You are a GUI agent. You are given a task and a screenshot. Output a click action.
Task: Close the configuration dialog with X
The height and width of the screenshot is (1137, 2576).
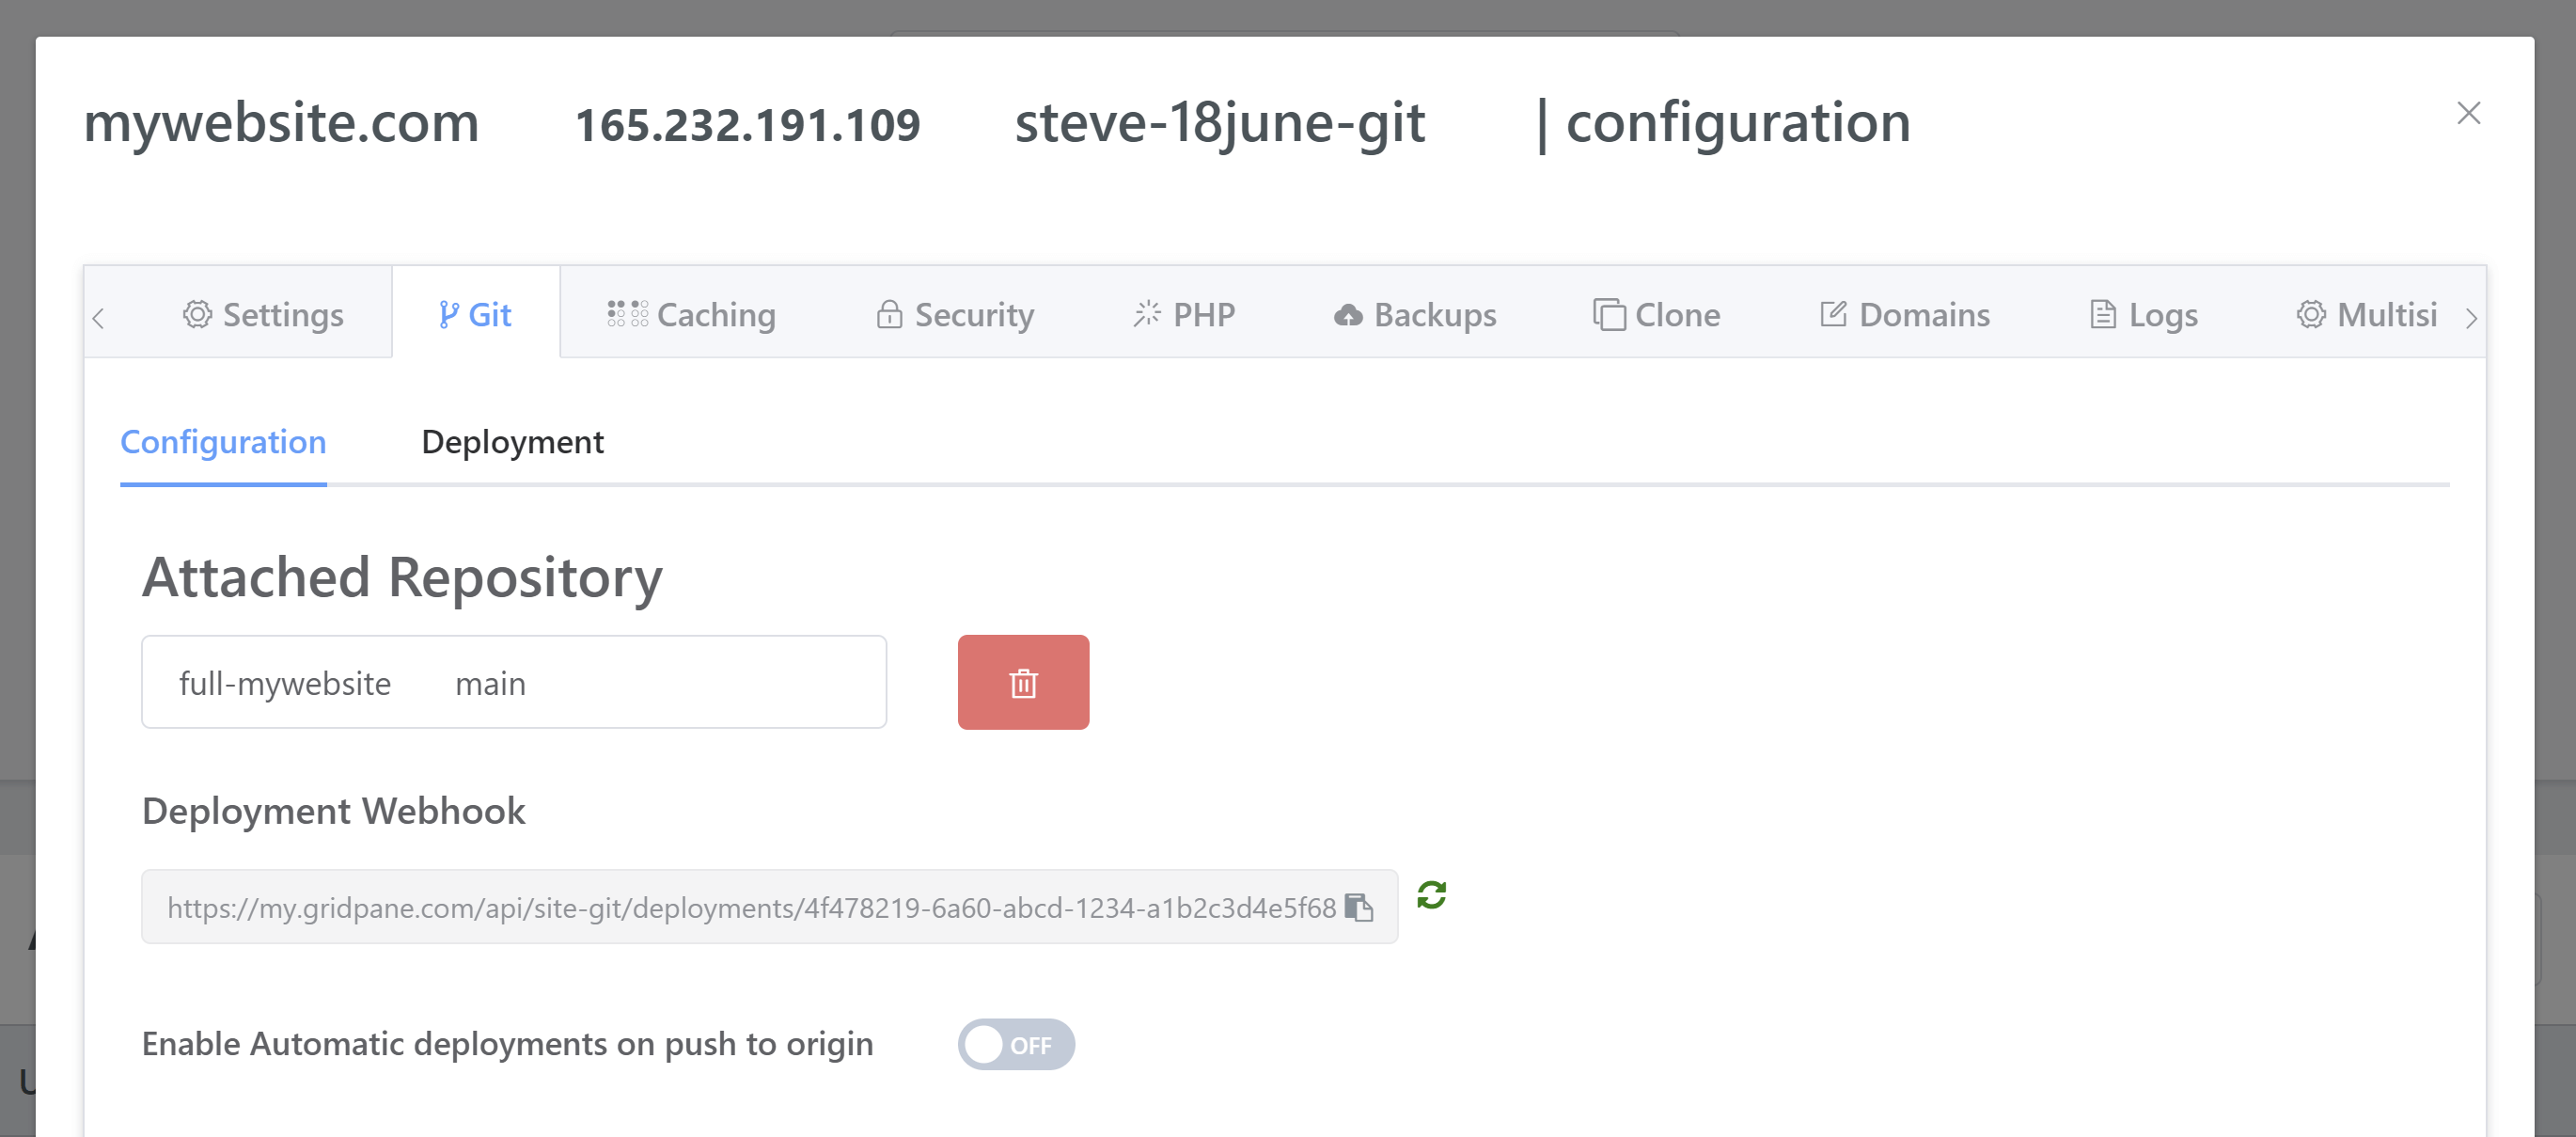pos(2467,114)
